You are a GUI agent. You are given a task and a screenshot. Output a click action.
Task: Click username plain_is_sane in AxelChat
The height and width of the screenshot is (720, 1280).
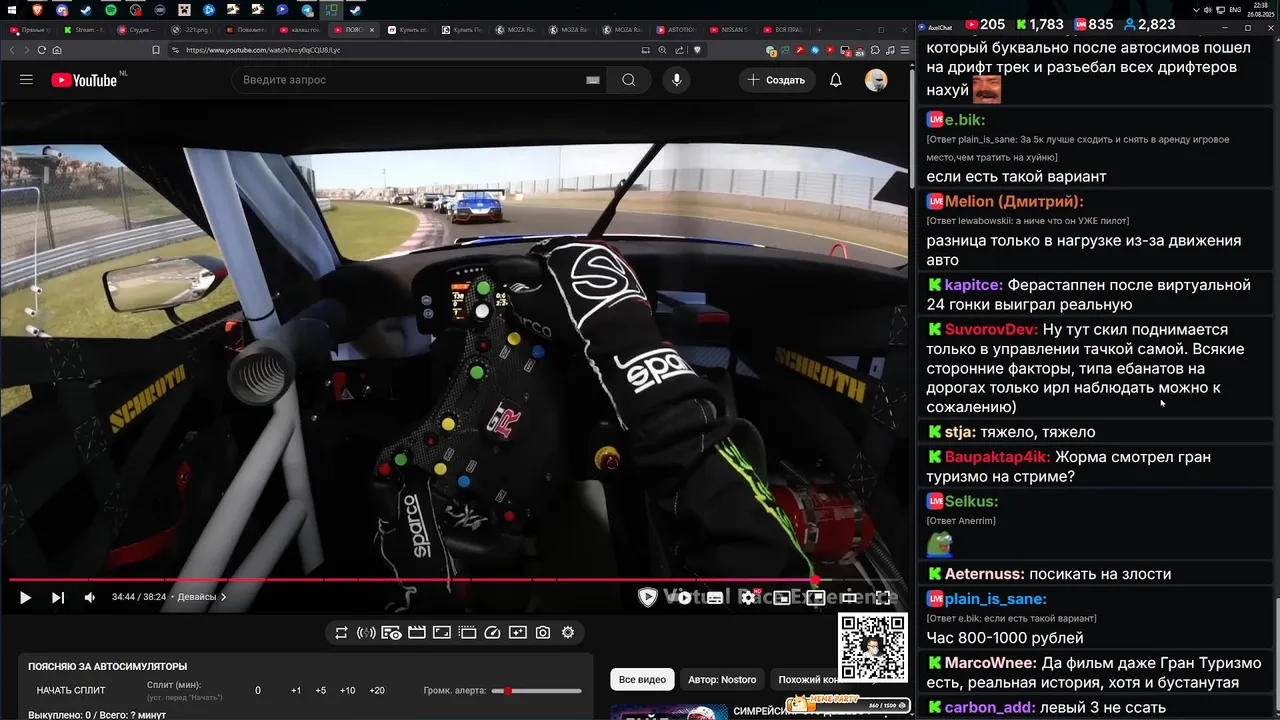(x=995, y=599)
